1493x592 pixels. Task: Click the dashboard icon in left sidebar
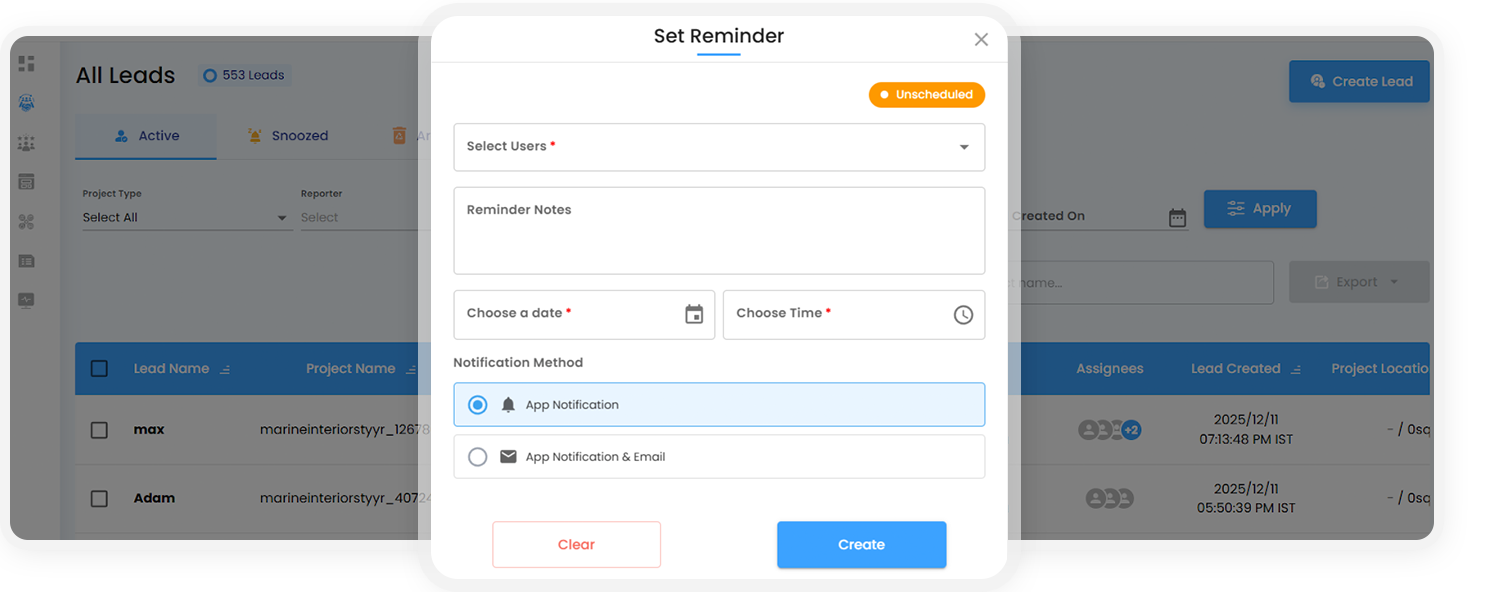pyautogui.click(x=27, y=64)
